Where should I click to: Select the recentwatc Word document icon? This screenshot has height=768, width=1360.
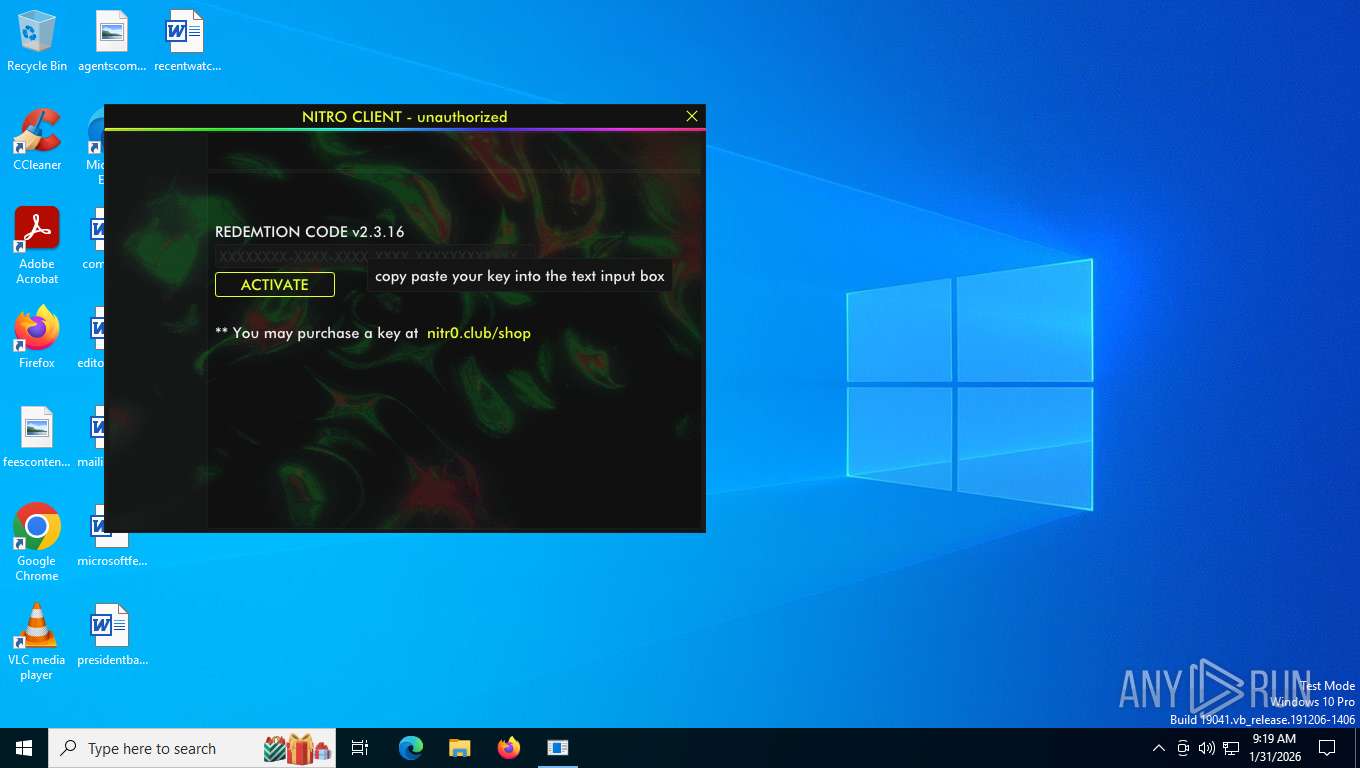[187, 42]
